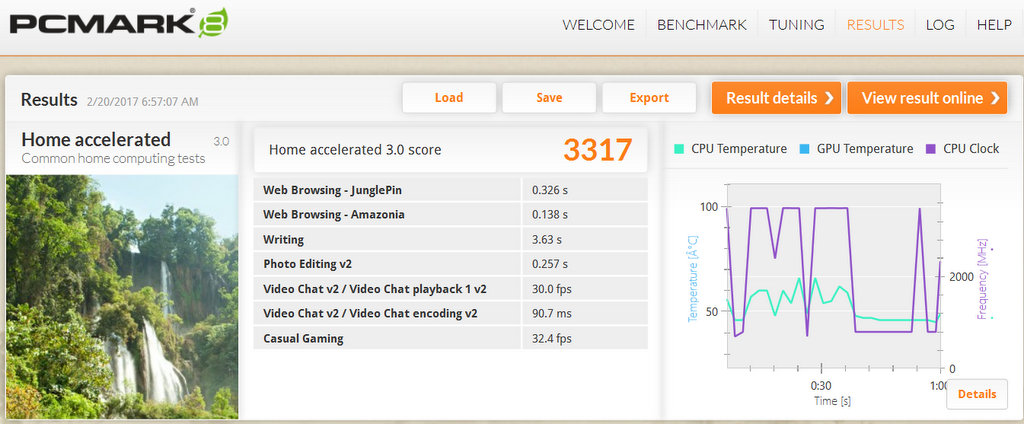
Task: Click the 0.138 s value
Action: 550,214
